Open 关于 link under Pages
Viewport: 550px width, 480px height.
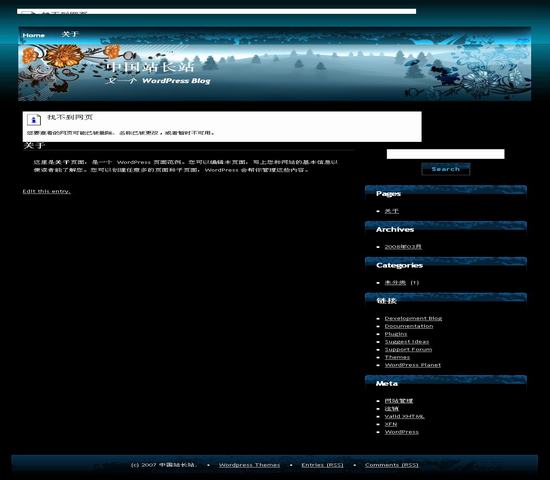pos(391,211)
